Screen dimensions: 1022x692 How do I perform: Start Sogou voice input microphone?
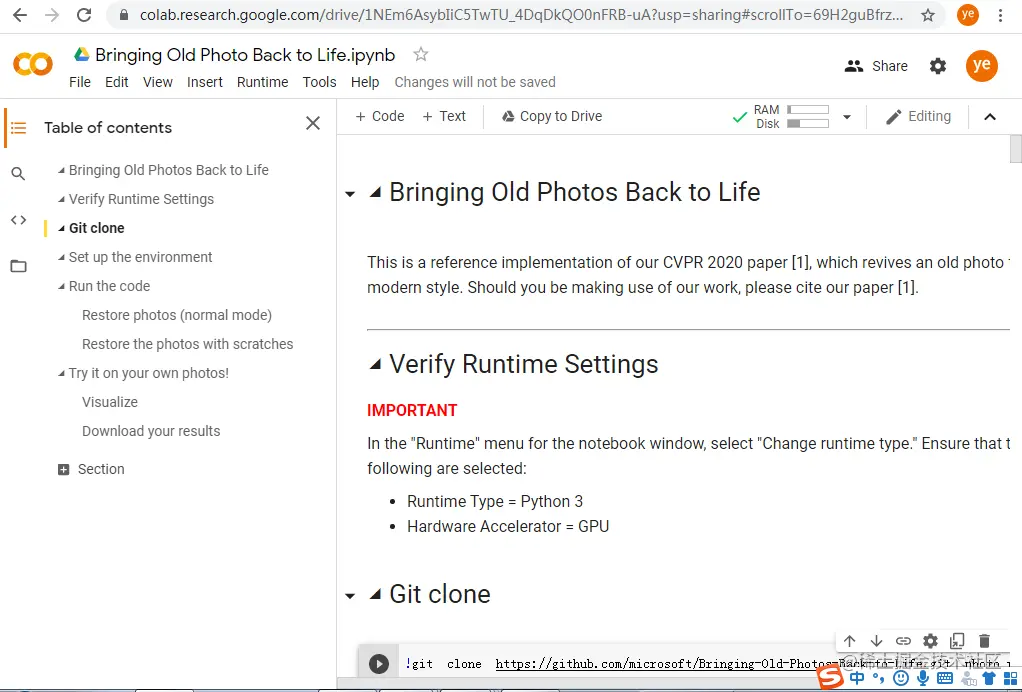click(922, 678)
